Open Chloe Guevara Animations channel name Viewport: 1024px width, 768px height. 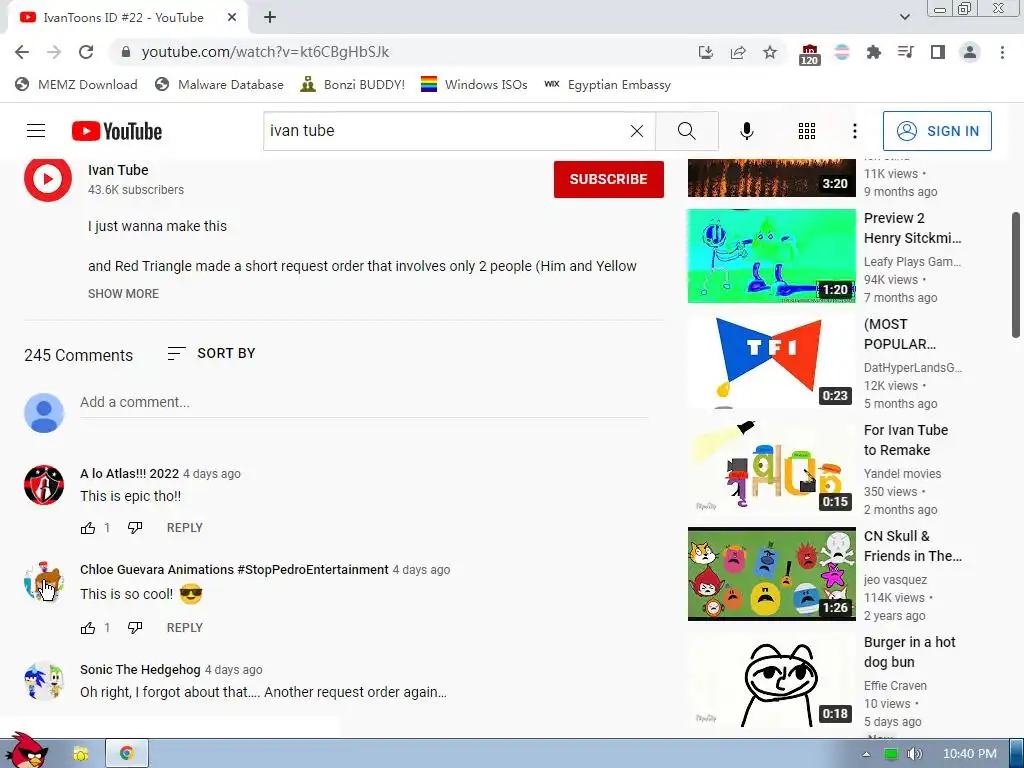[x=234, y=569]
